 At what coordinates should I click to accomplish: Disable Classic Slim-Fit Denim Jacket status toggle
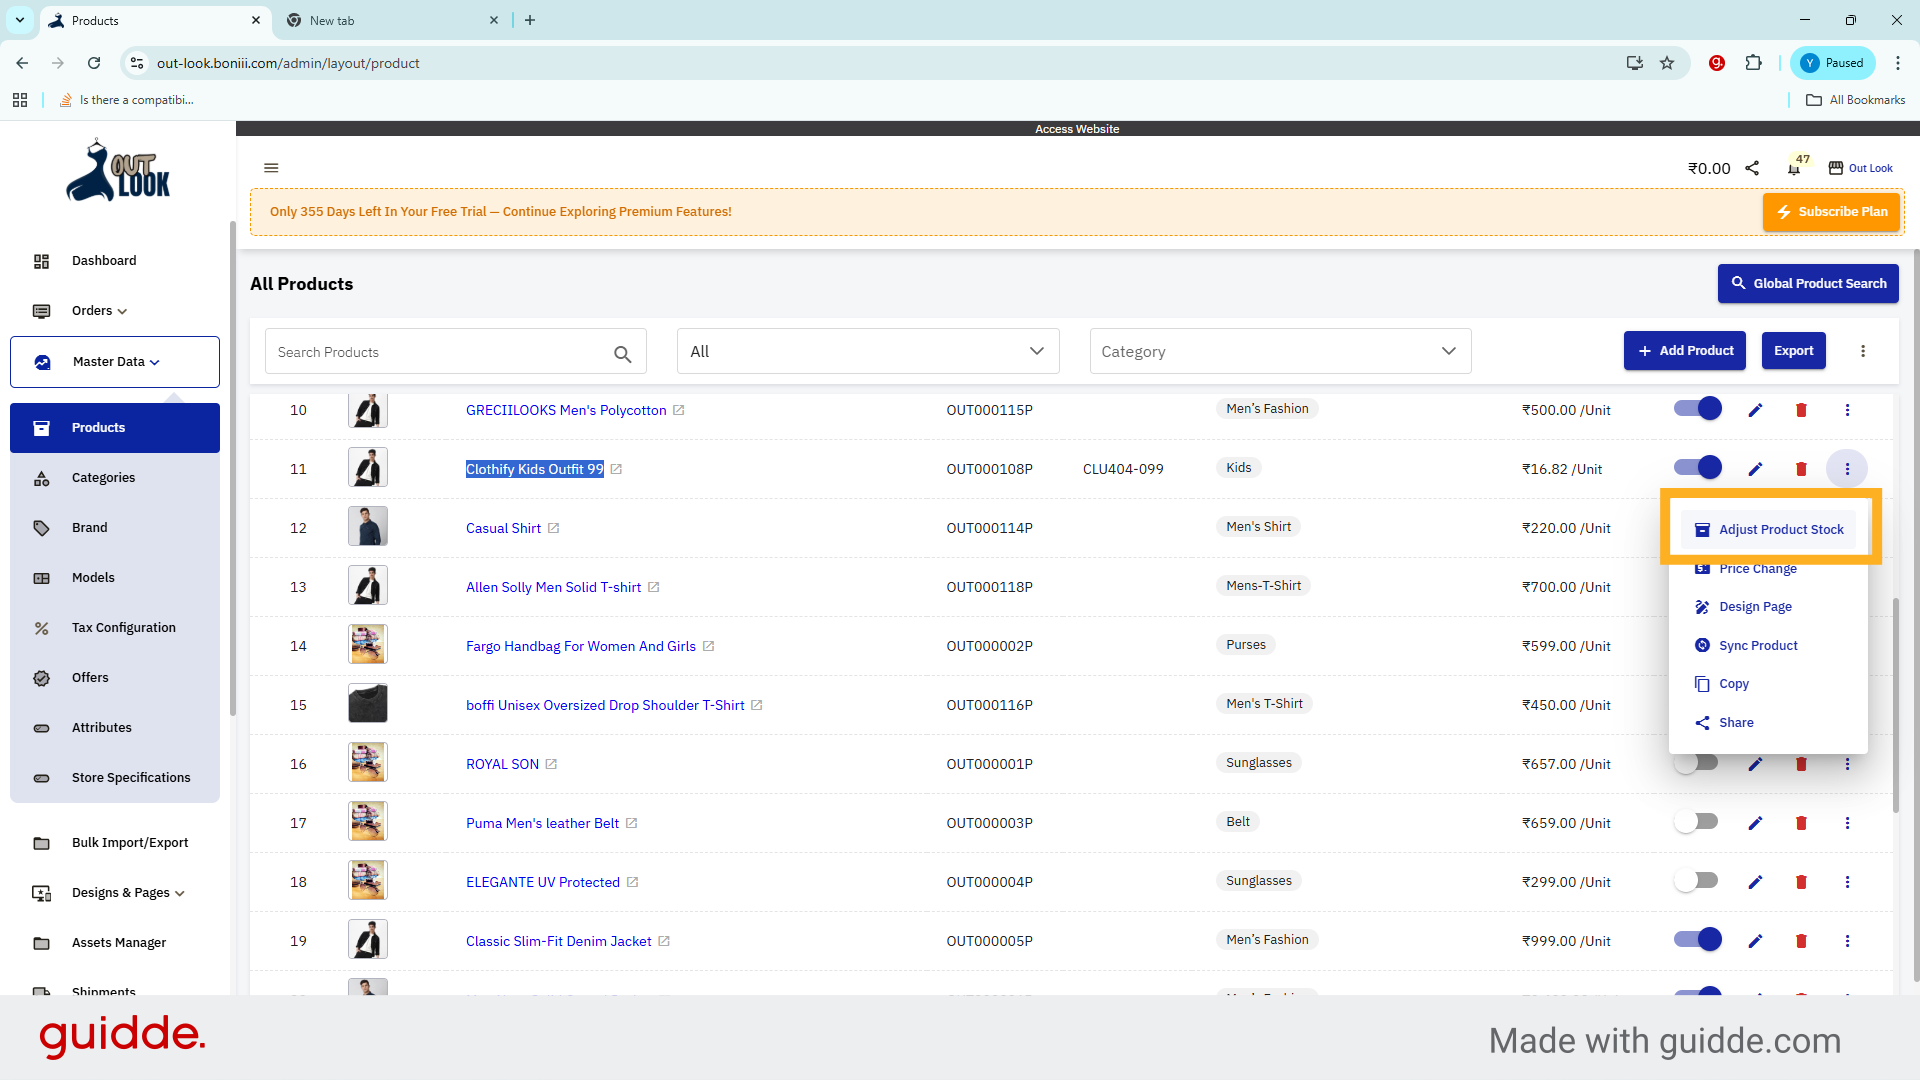1697,939
